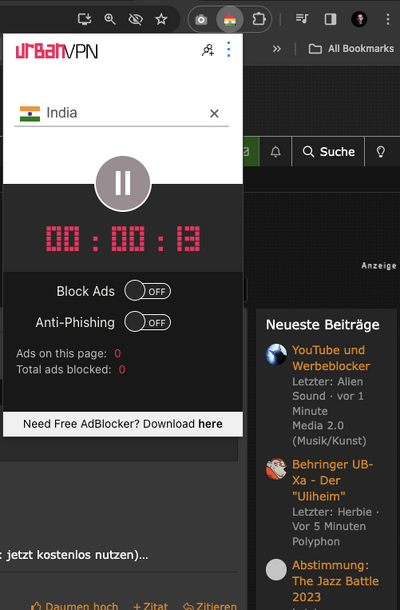Click the lightbulb theme icon
The width and height of the screenshot is (400, 610).
(381, 151)
